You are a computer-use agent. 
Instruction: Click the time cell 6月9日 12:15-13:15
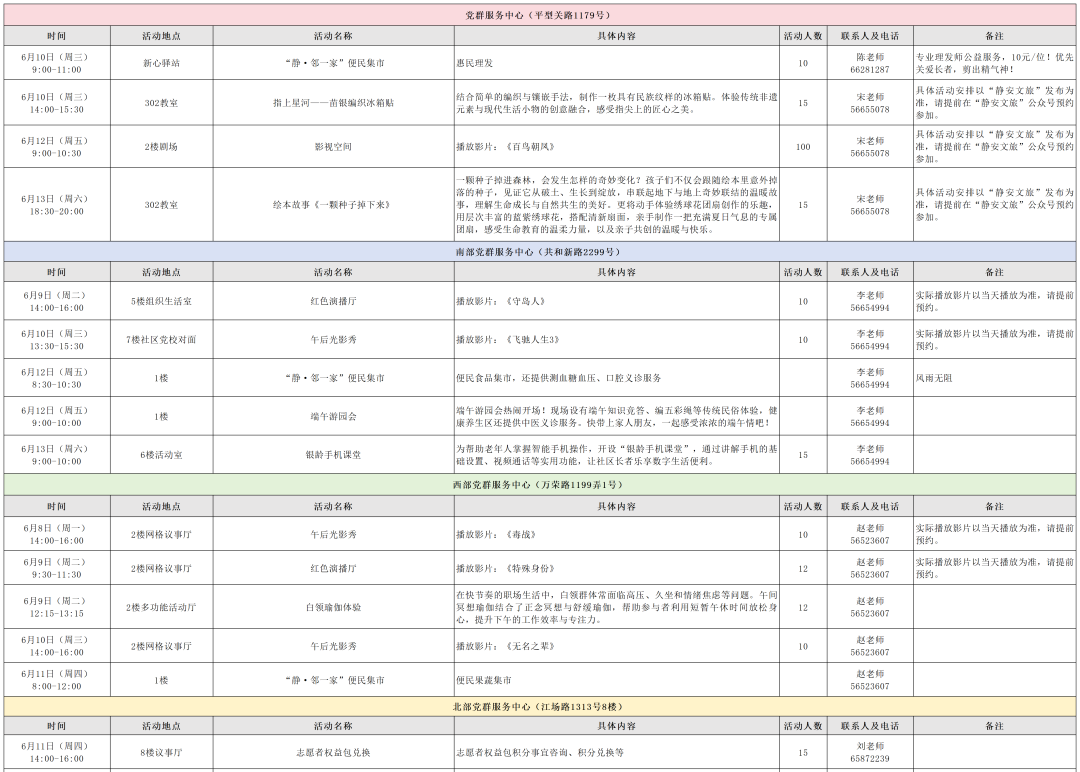click(x=56, y=607)
